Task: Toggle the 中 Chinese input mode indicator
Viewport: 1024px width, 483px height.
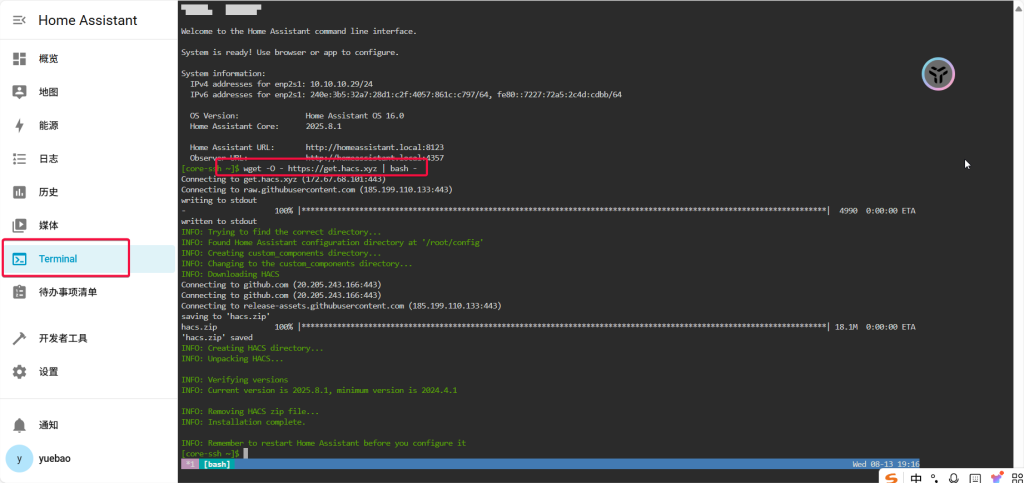Action: point(916,478)
